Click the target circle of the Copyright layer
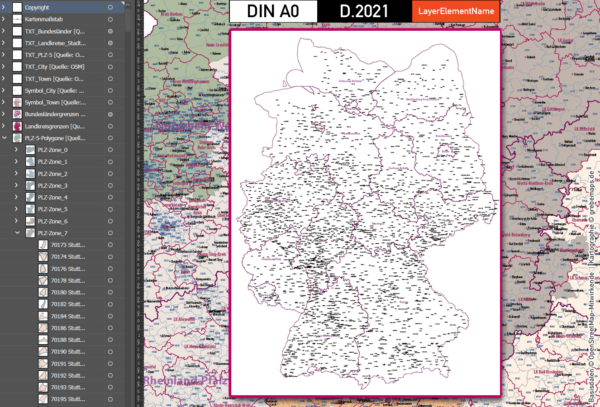The height and width of the screenshot is (407, 600). pyautogui.click(x=110, y=7)
